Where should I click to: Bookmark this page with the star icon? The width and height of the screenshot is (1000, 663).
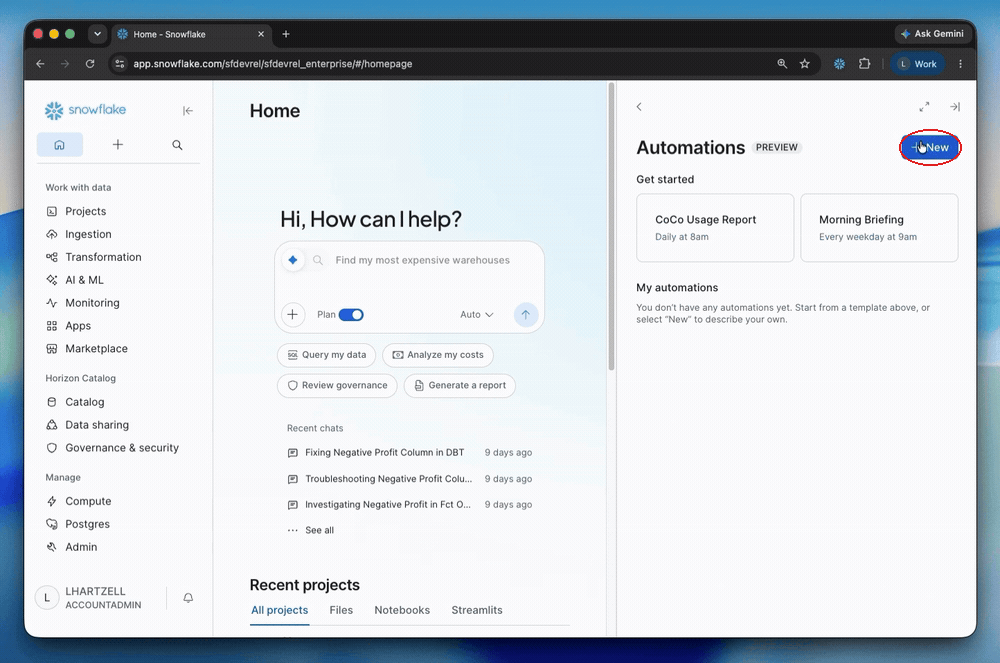point(805,64)
